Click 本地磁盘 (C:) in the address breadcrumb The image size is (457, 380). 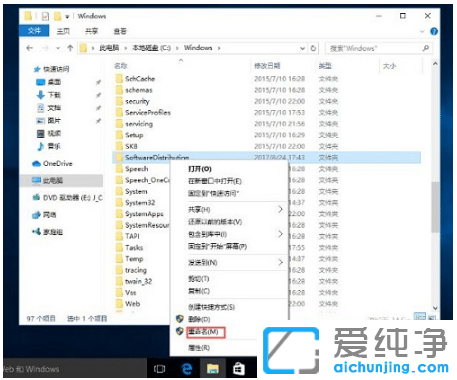[151, 48]
